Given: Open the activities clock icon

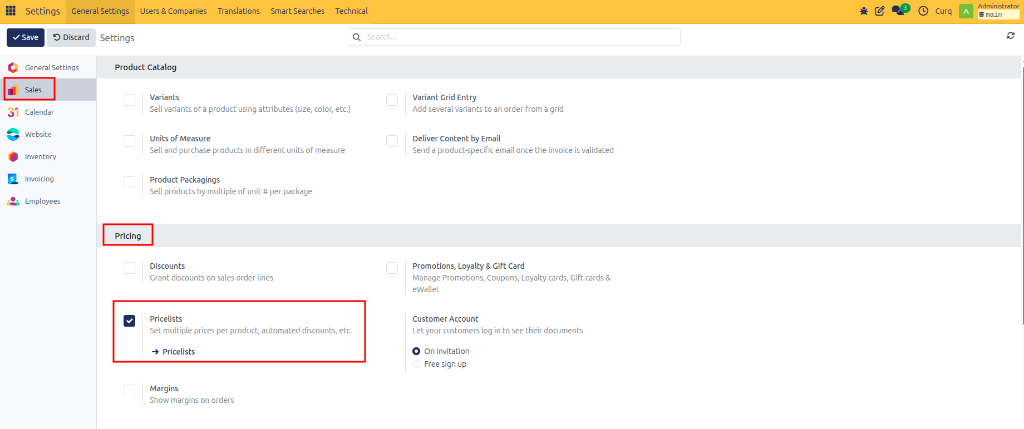Looking at the screenshot, I should click(x=923, y=11).
